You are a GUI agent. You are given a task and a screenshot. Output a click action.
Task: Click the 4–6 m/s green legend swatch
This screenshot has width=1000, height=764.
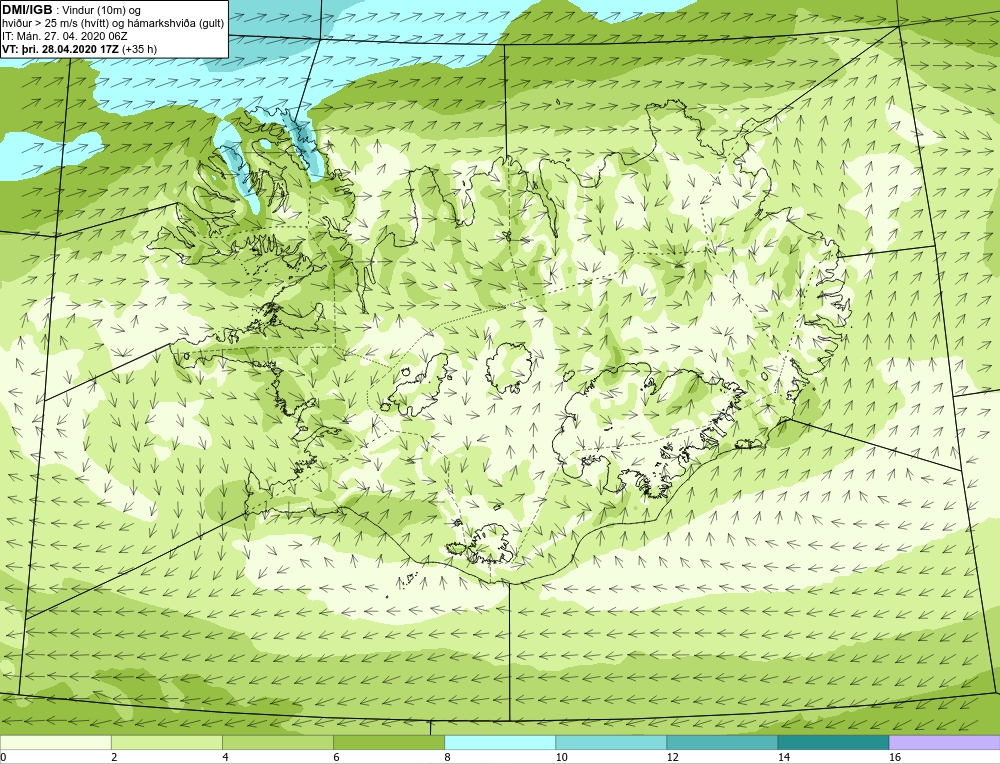[x=277, y=742]
